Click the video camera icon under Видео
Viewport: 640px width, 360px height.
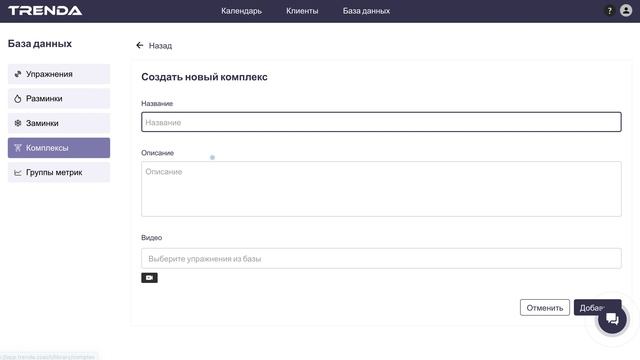pyautogui.click(x=149, y=278)
